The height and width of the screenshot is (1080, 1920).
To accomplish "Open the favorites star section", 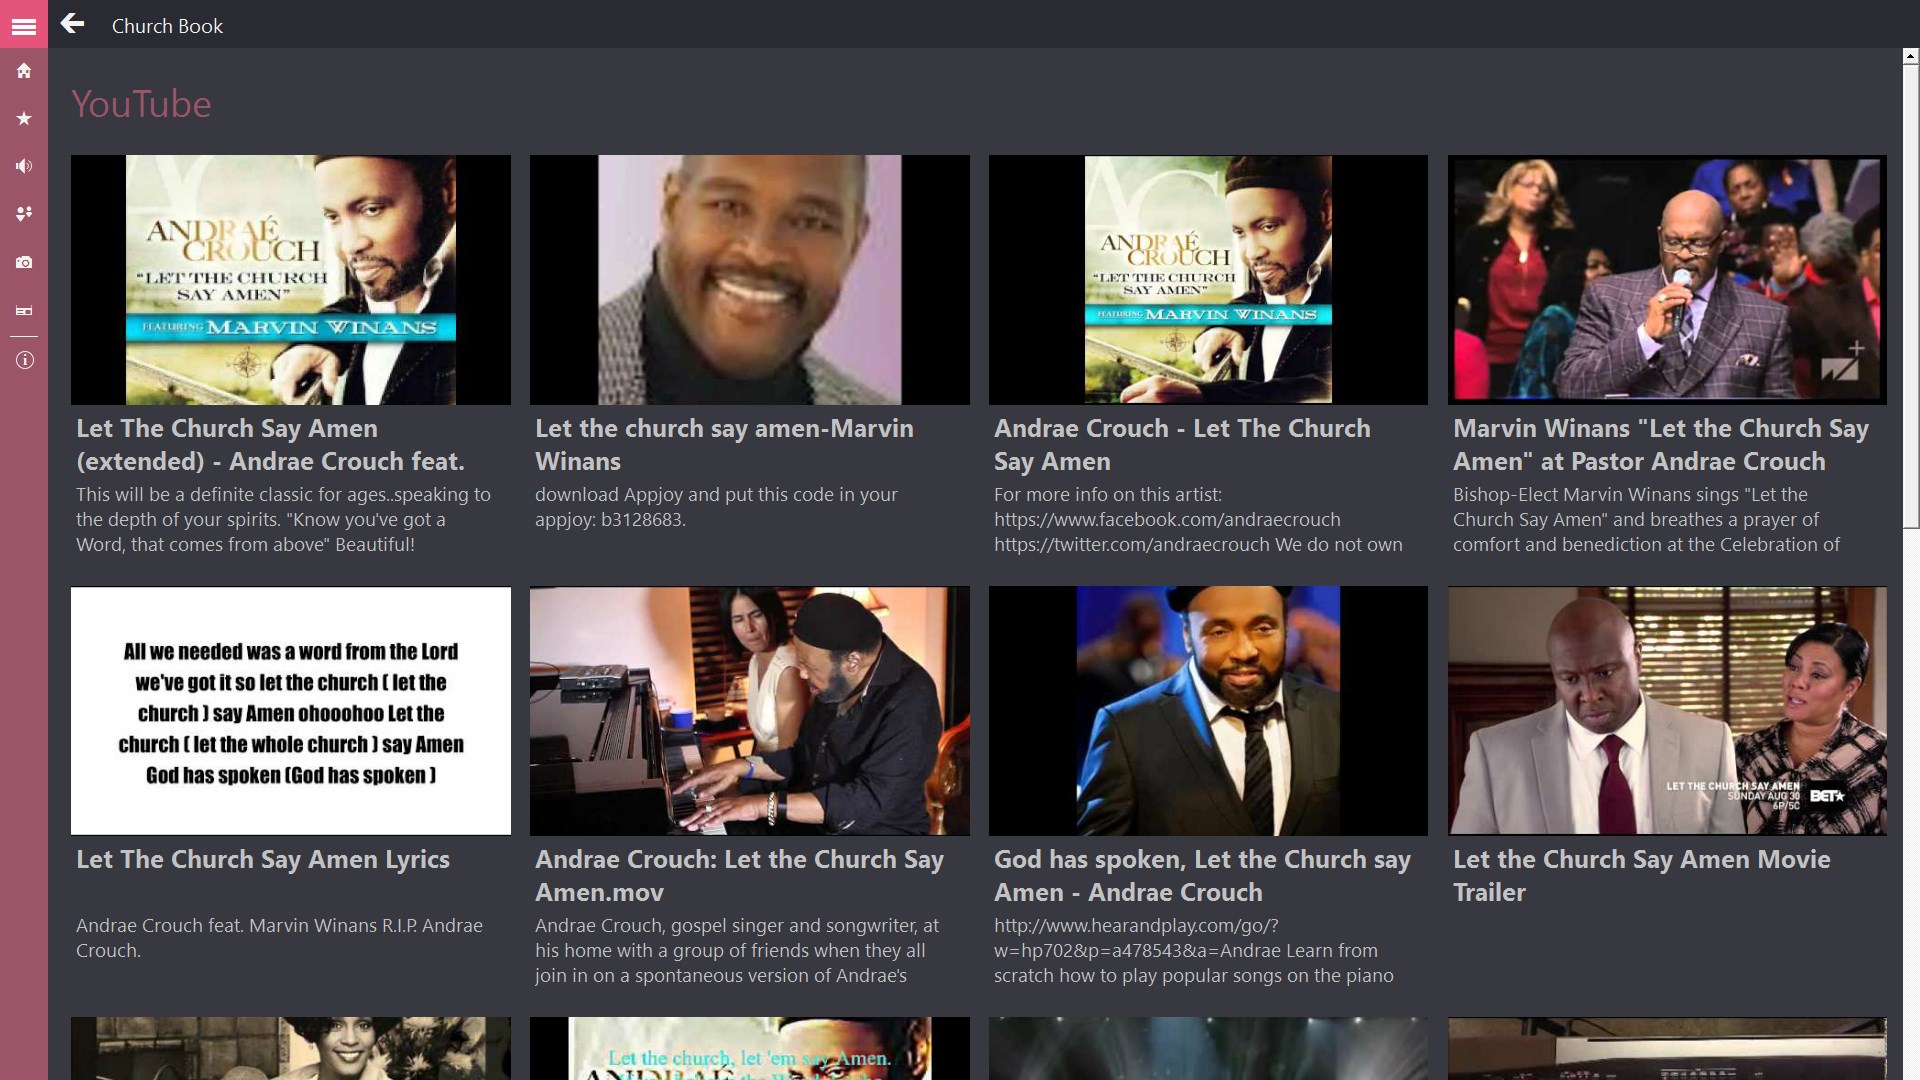I will 24,118.
